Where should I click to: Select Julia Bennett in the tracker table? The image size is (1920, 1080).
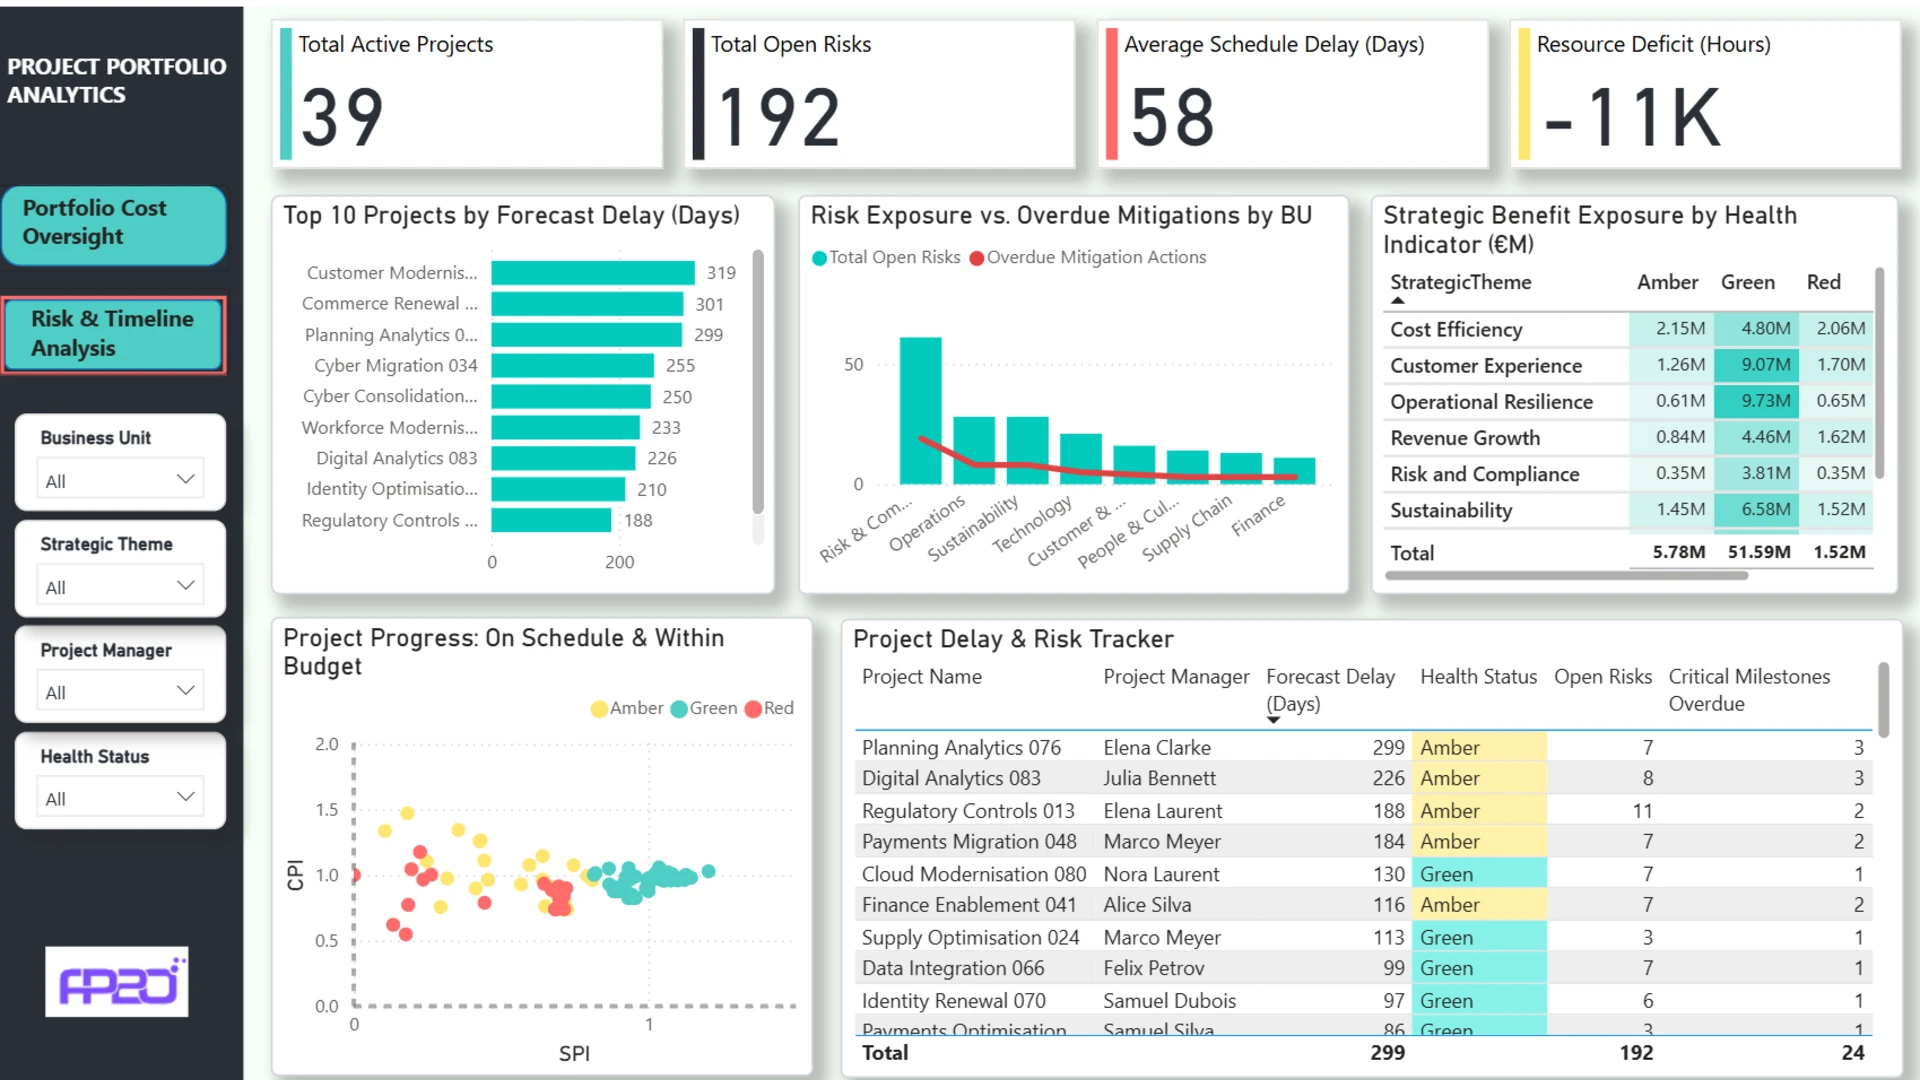tap(1159, 778)
